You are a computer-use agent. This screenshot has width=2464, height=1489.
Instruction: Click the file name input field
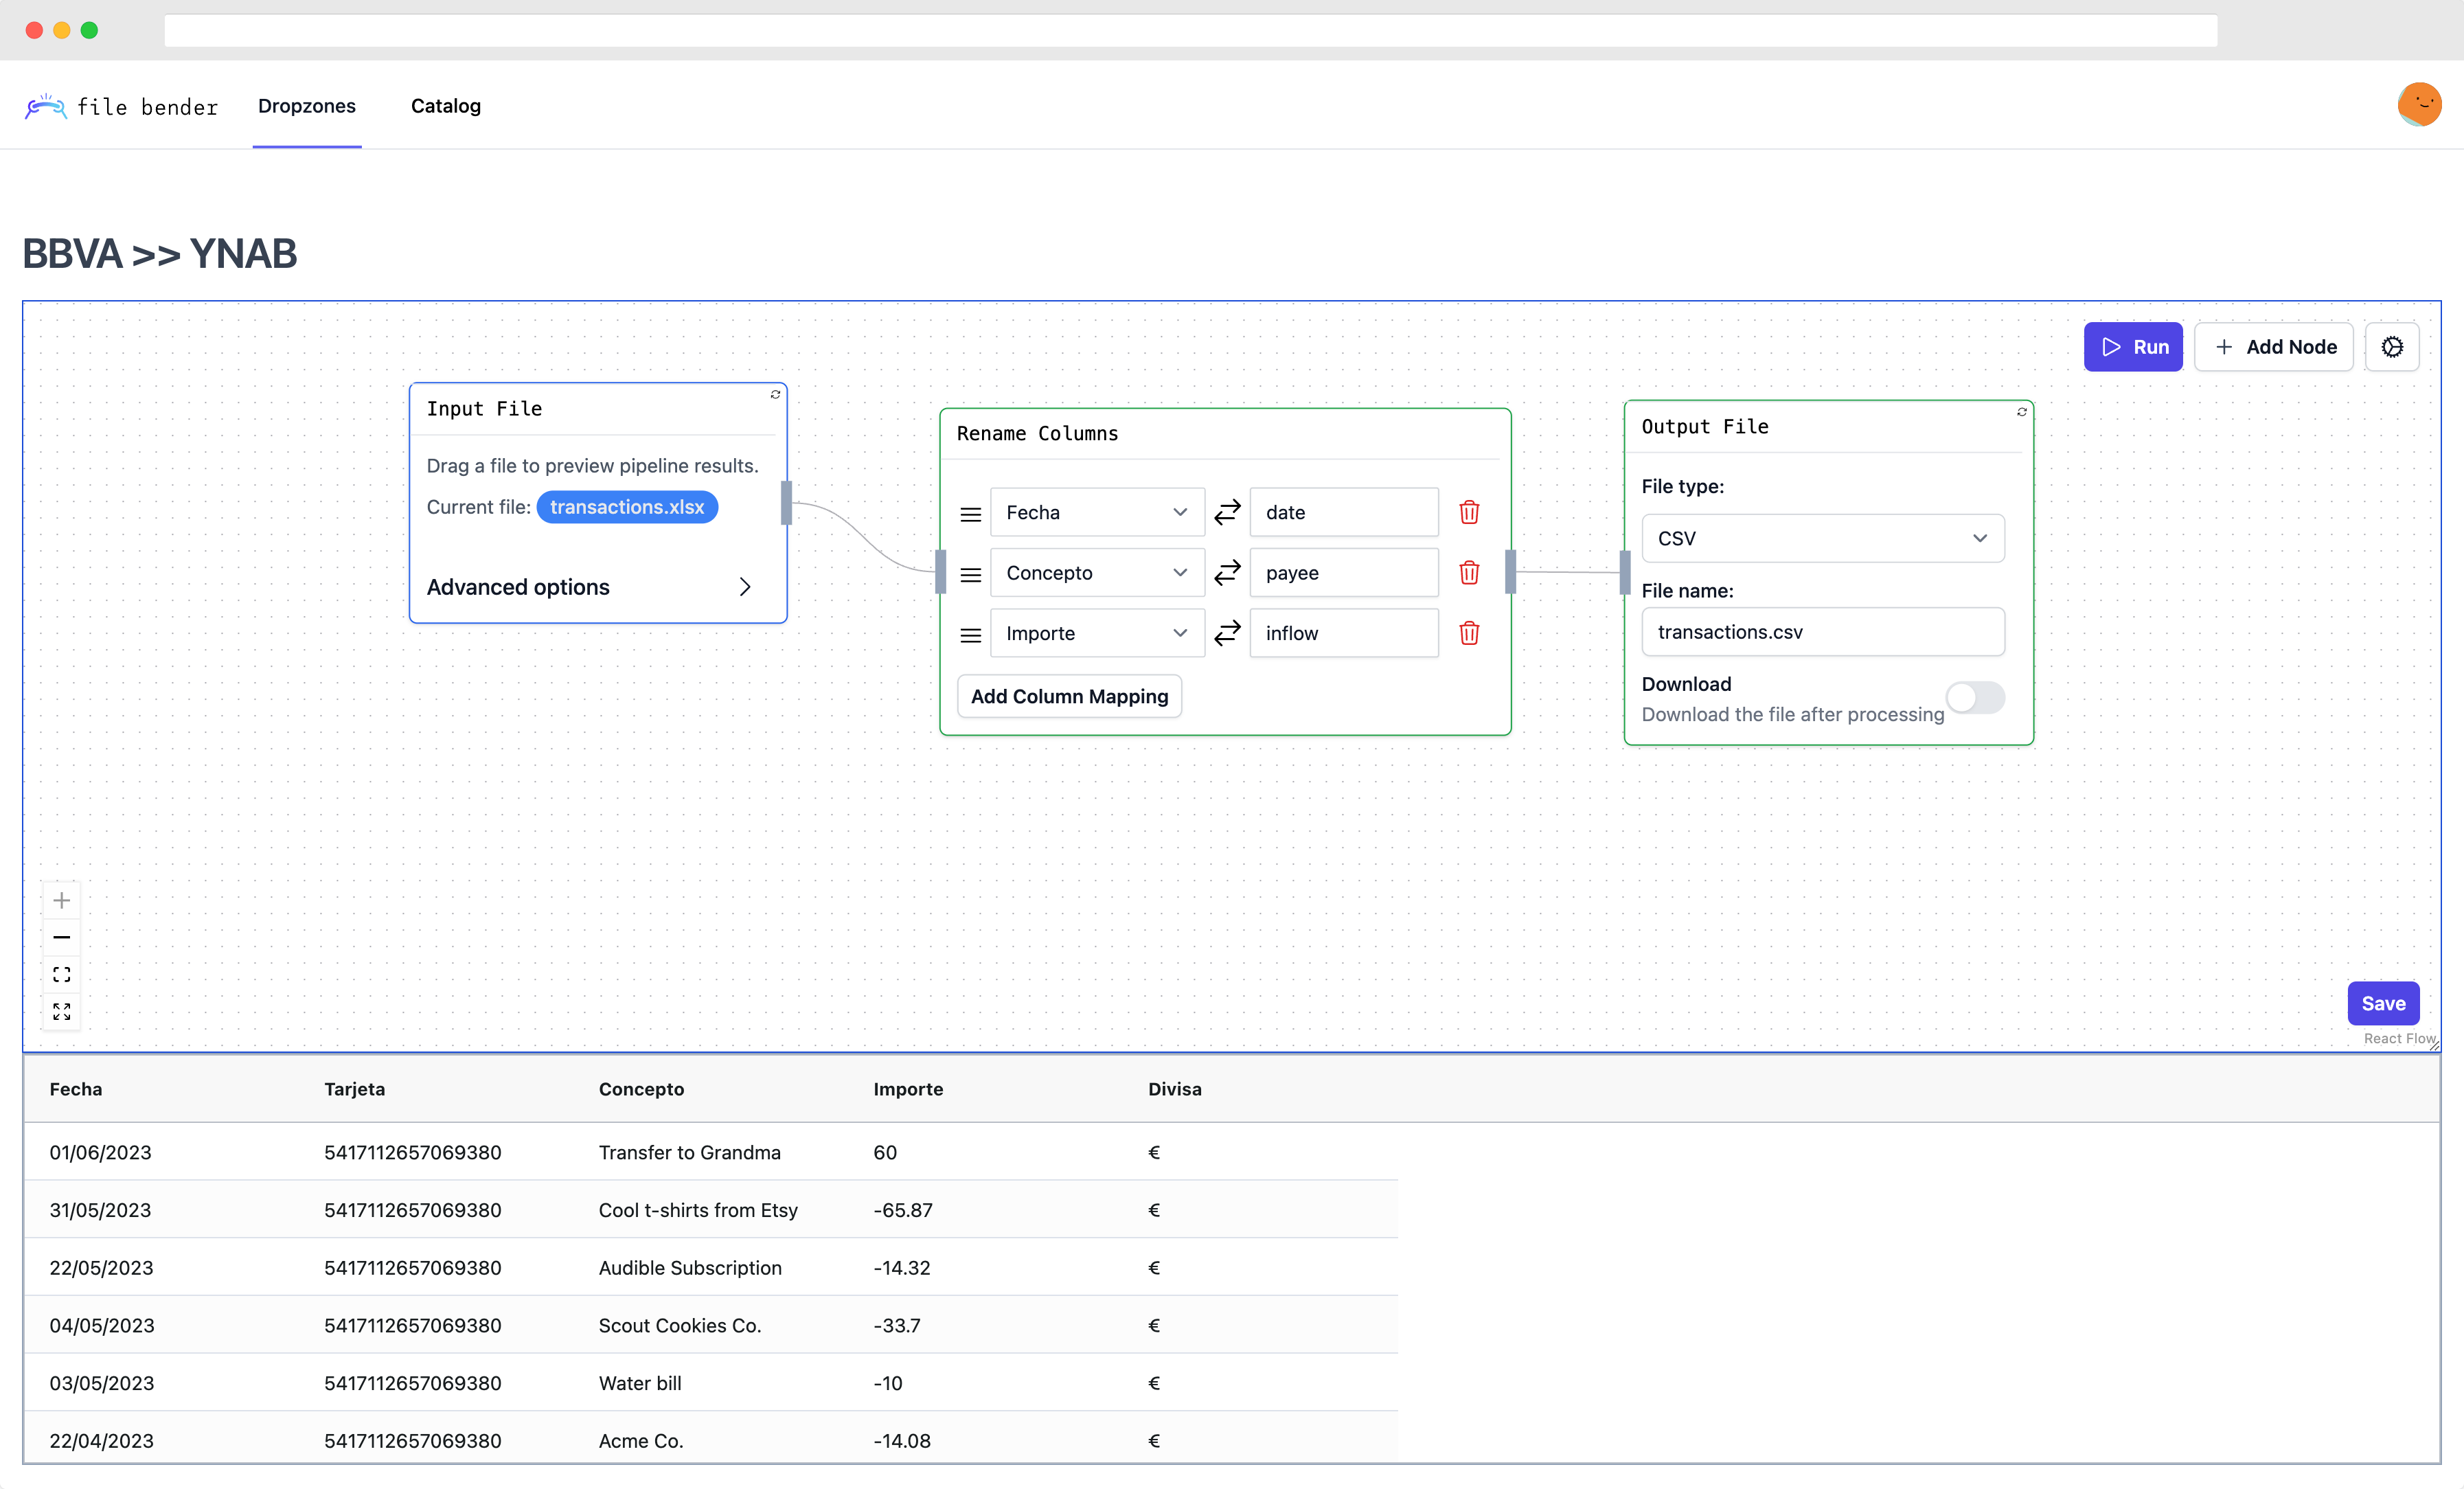coord(1822,632)
